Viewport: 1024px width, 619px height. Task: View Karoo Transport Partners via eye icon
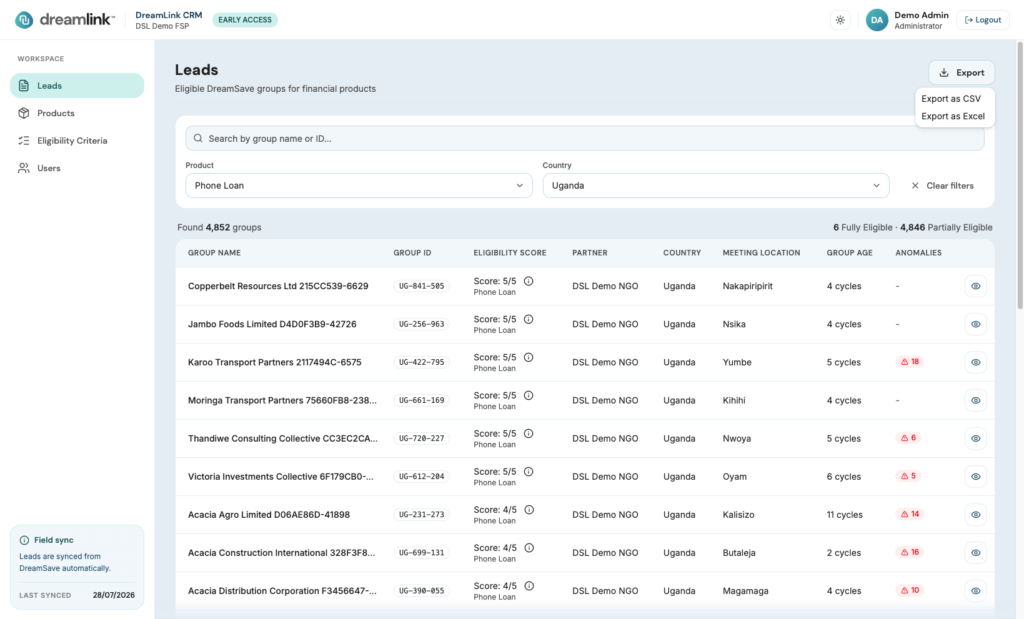976,362
